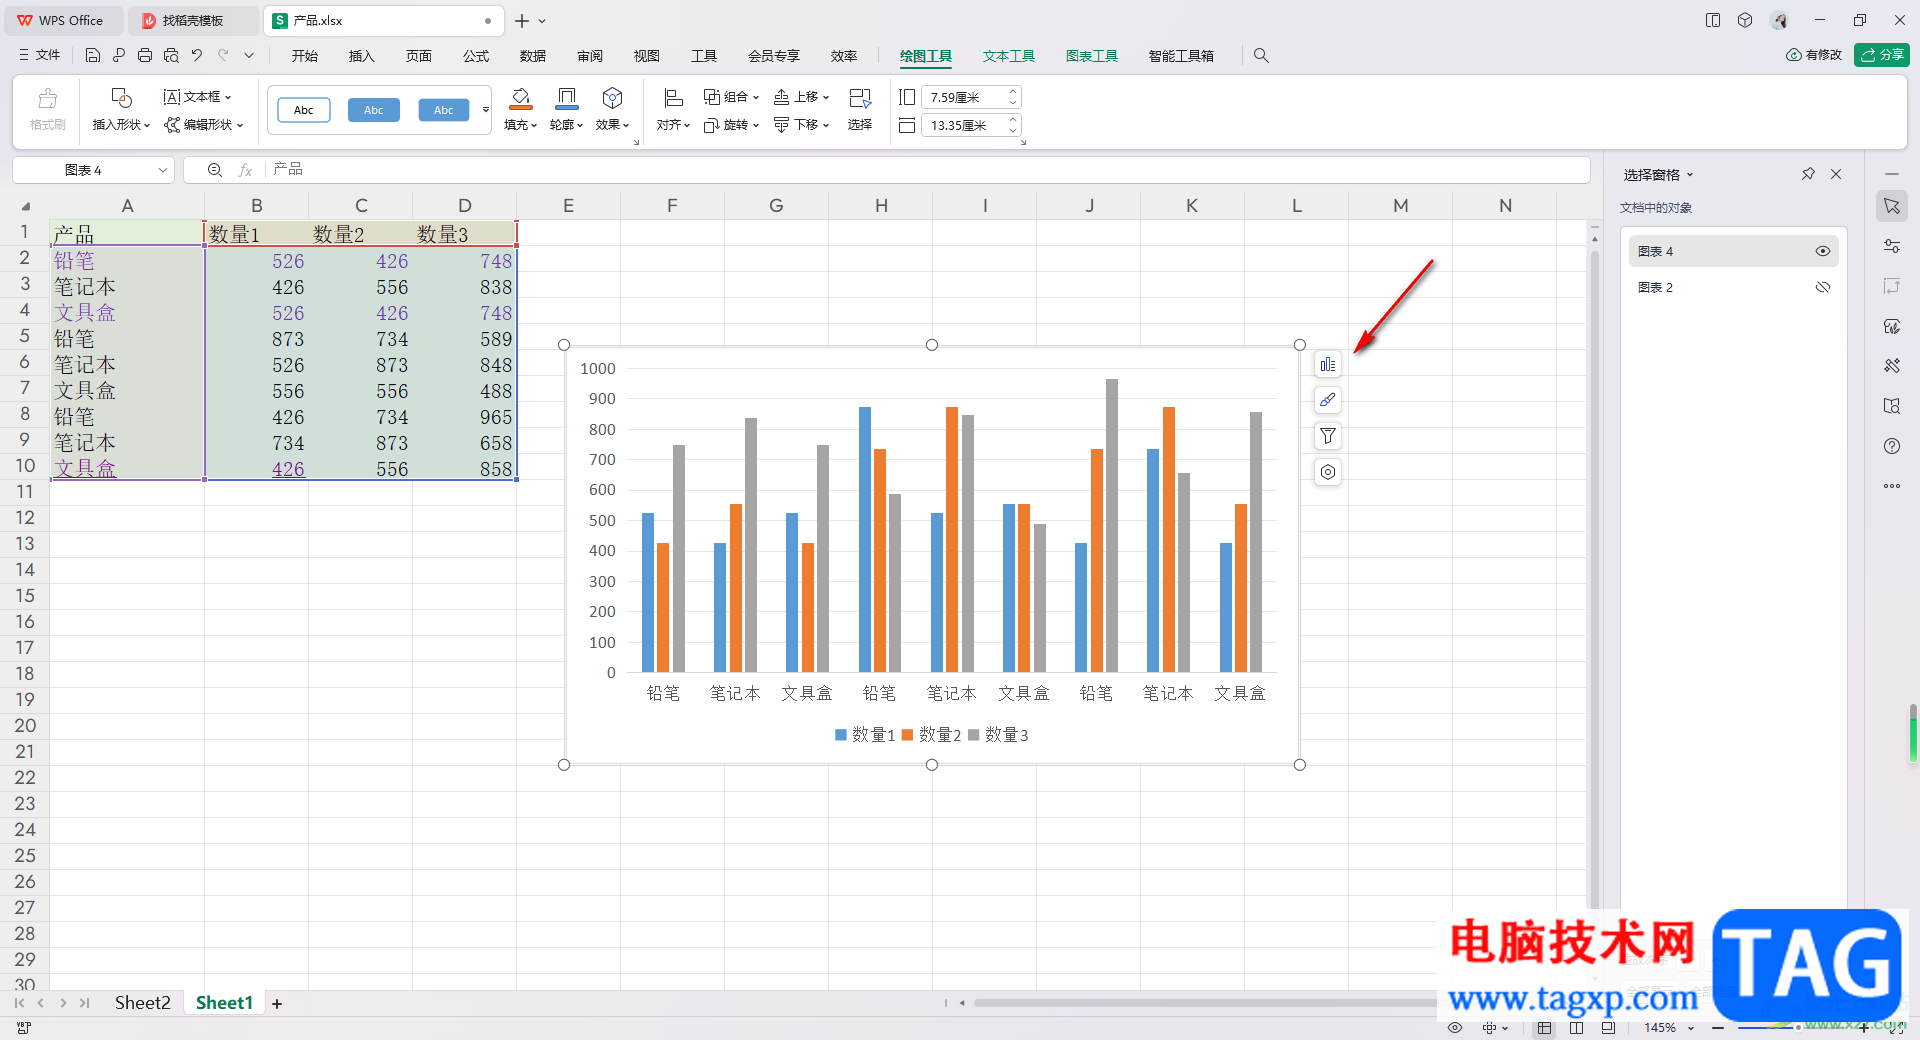Image resolution: width=1920 pixels, height=1040 pixels.
Task: Click the help question-mark icon in sidebar
Action: (x=1892, y=446)
